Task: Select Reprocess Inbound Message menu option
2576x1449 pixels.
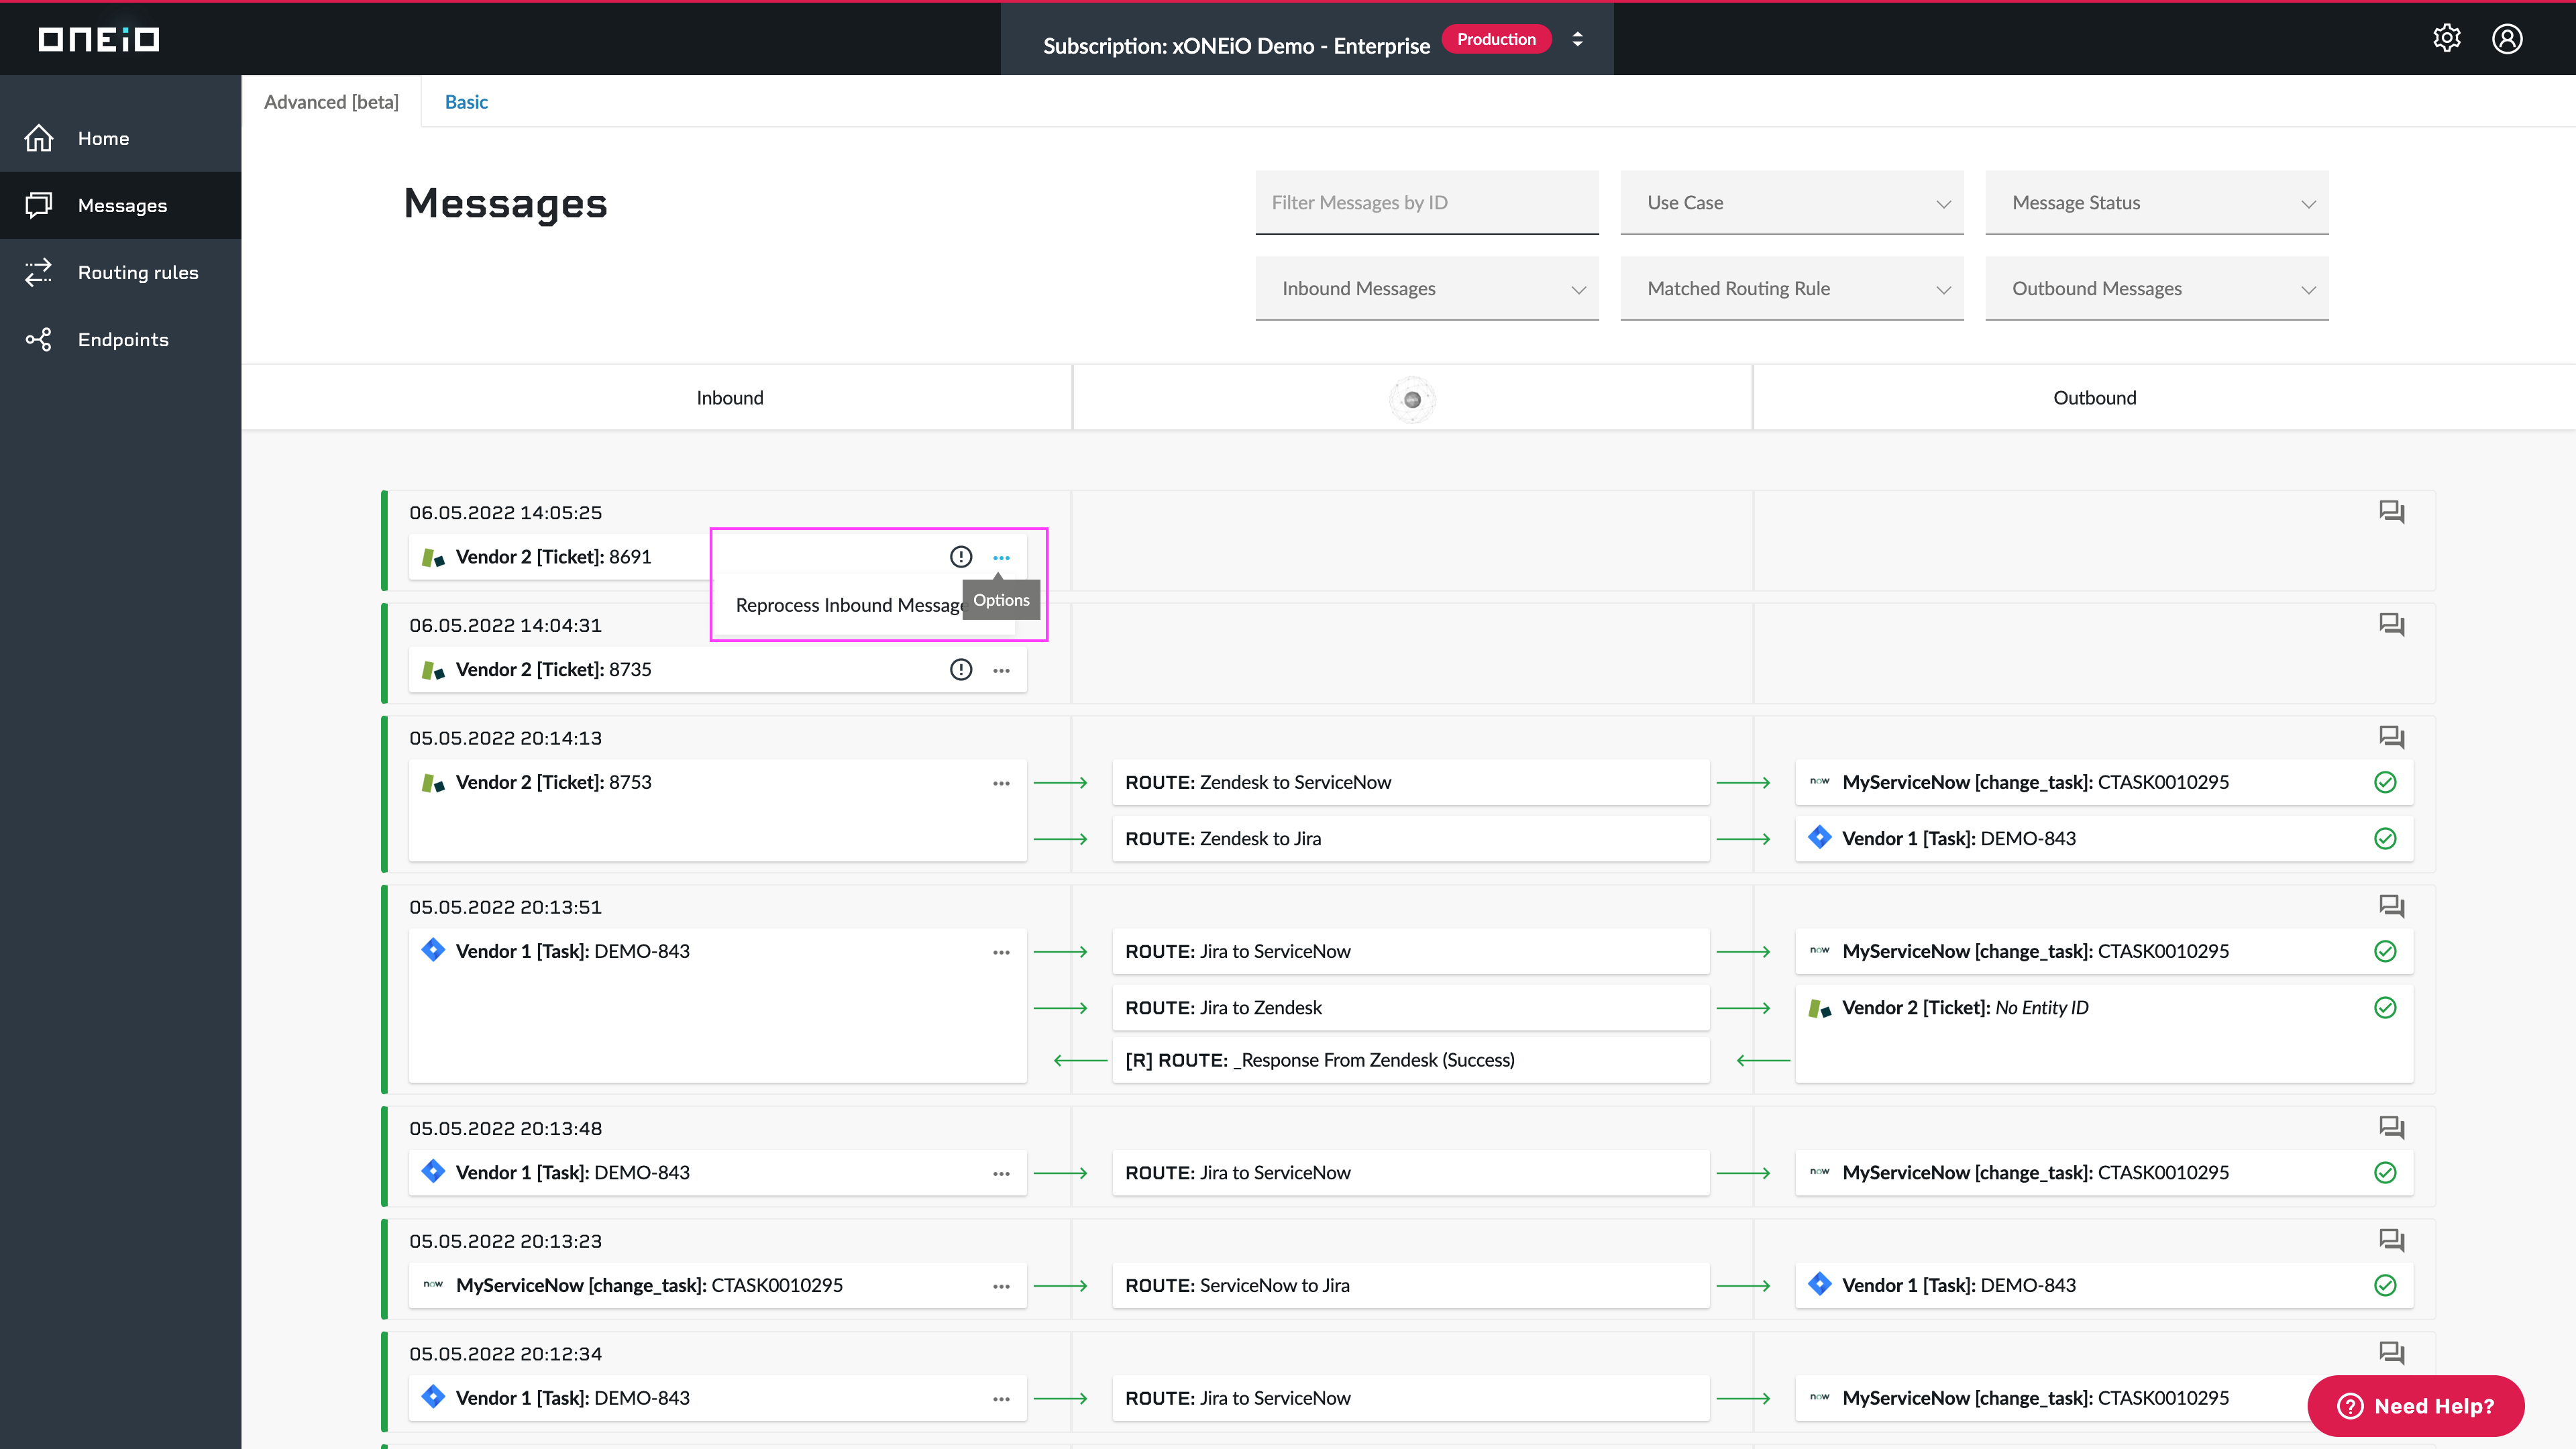Action: (x=849, y=605)
